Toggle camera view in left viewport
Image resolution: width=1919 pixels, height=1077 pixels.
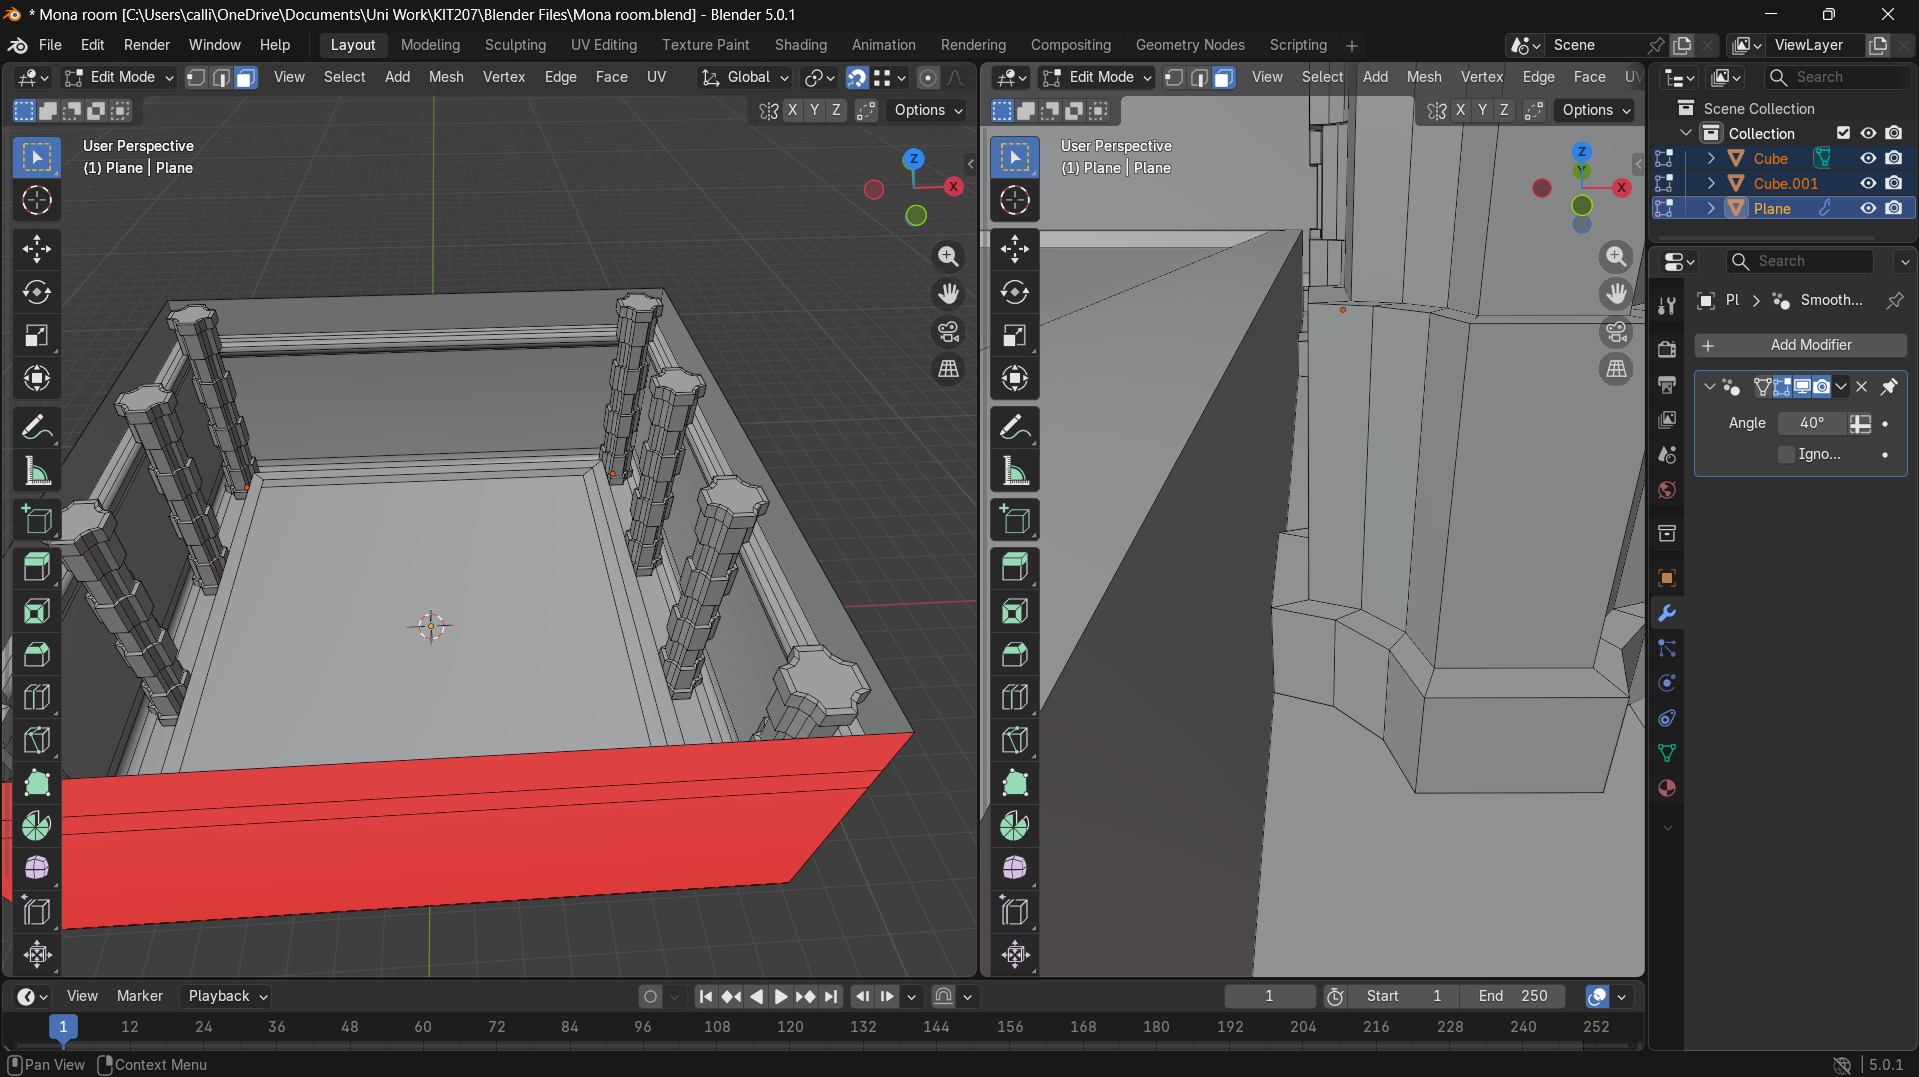948,331
